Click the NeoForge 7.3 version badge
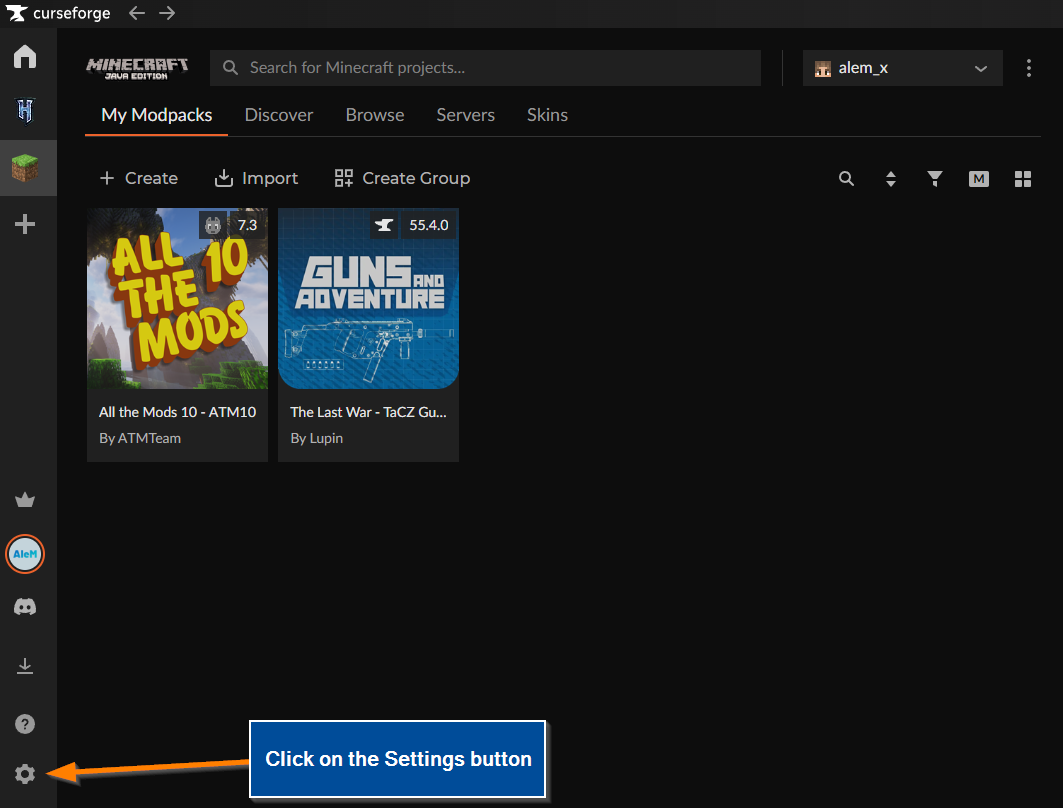Viewport: 1063px width, 808px height. [x=232, y=225]
